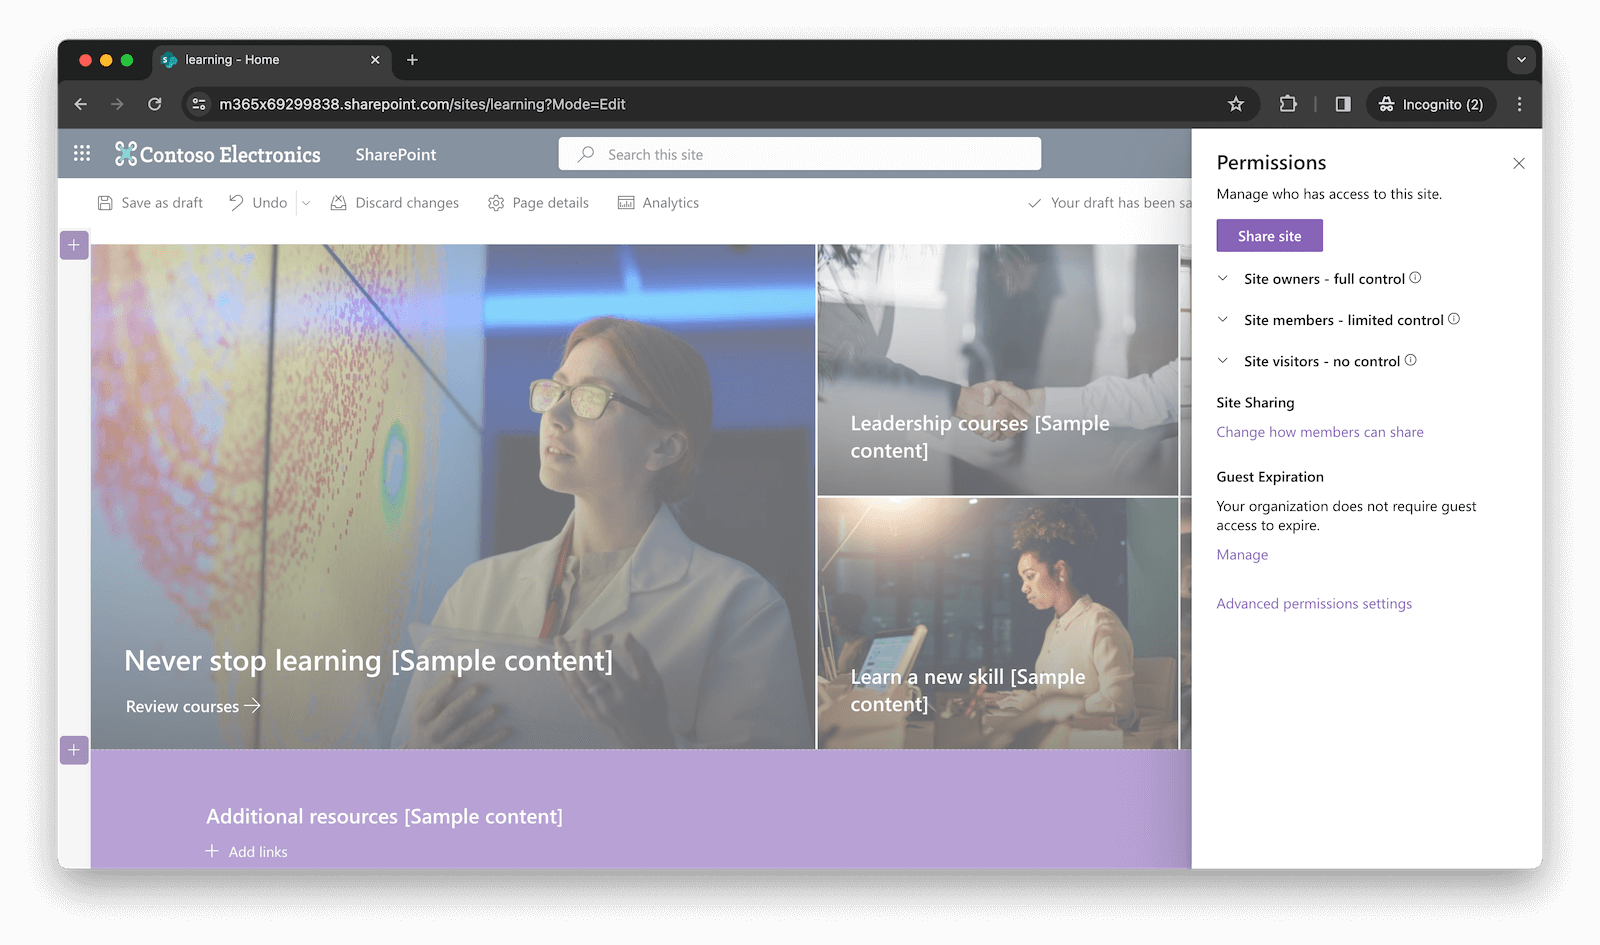Open the Analytics panel
Screen dimensions: 1600x945
[x=624, y=202]
